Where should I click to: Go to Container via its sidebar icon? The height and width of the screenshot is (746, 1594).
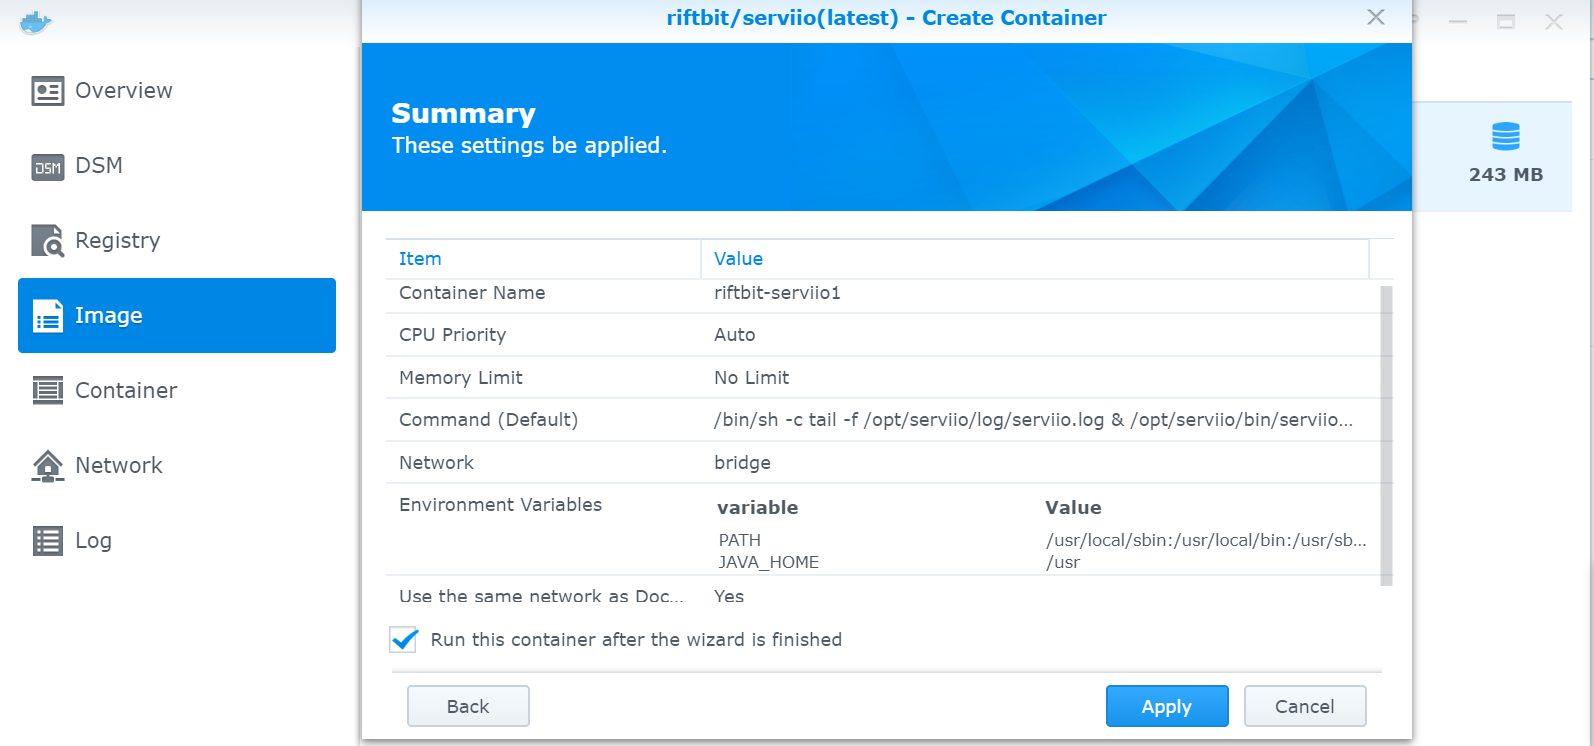pos(48,391)
